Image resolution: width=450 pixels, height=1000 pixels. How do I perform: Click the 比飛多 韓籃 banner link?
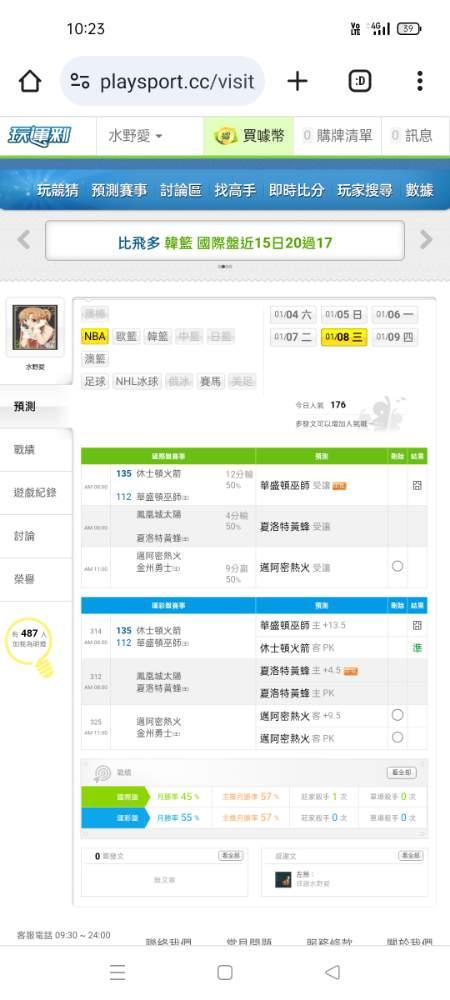point(224,242)
